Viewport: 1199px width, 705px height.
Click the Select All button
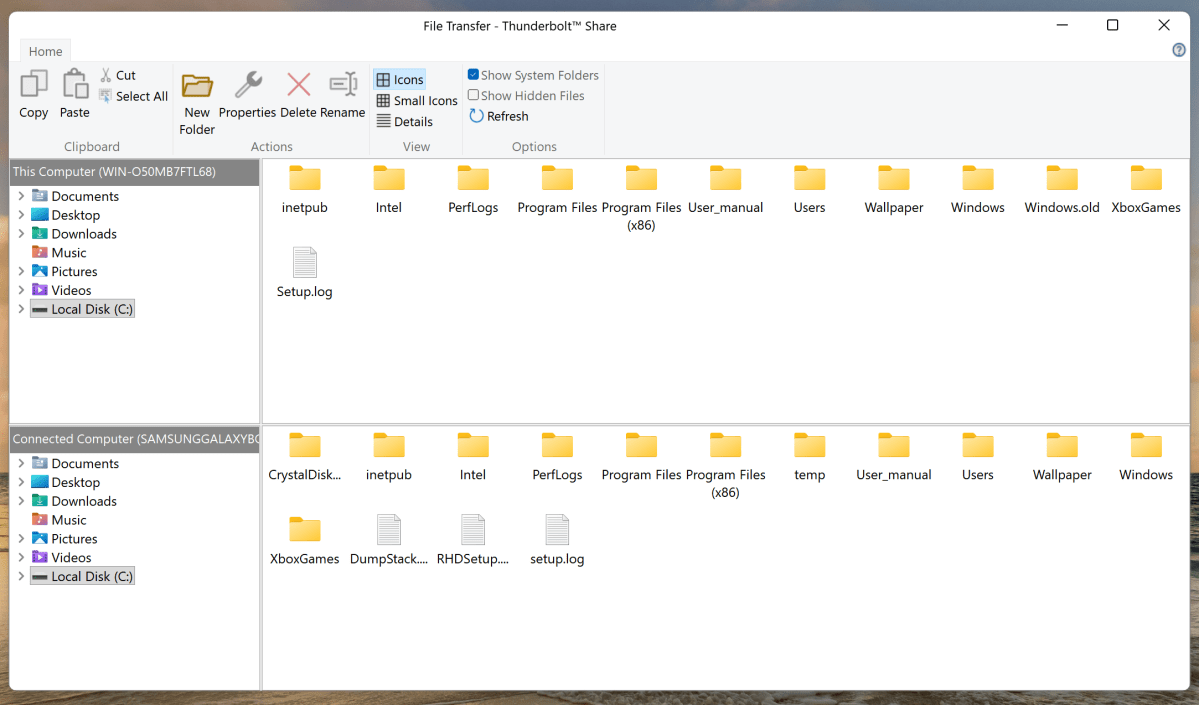point(133,96)
